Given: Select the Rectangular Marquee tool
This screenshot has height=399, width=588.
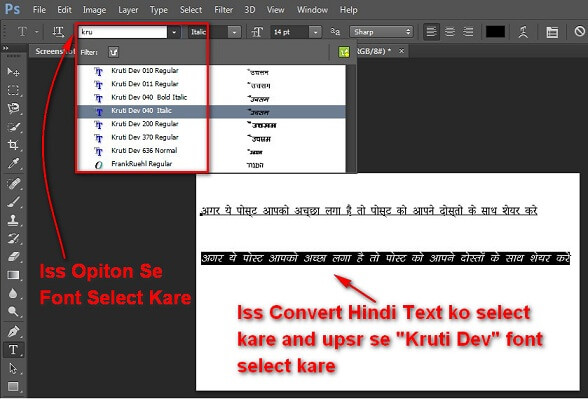Looking at the screenshot, I should [x=13, y=90].
